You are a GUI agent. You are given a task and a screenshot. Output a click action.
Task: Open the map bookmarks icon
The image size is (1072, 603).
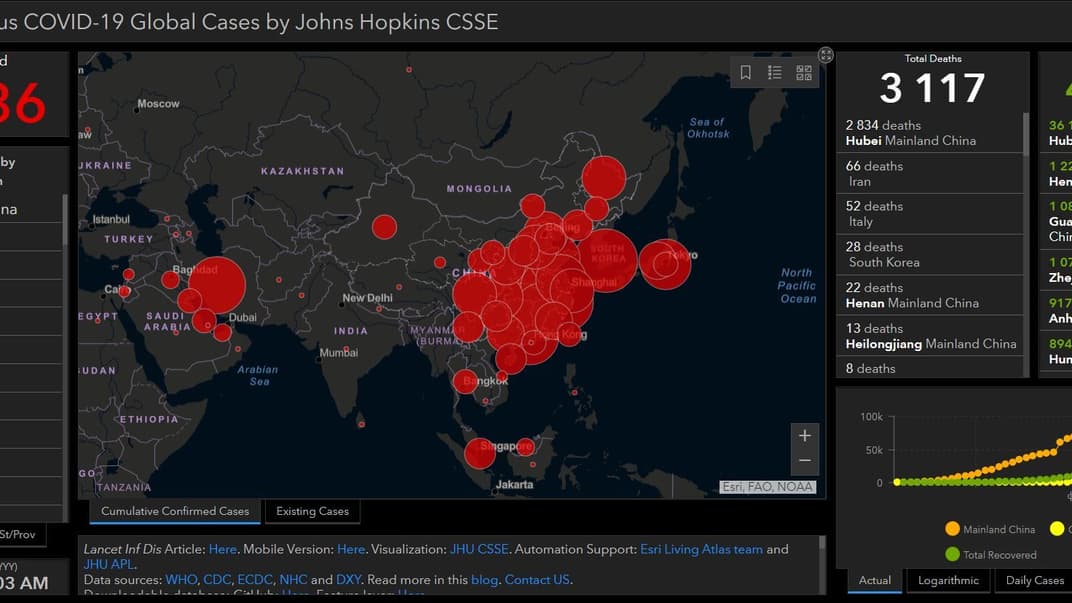pyautogui.click(x=746, y=72)
